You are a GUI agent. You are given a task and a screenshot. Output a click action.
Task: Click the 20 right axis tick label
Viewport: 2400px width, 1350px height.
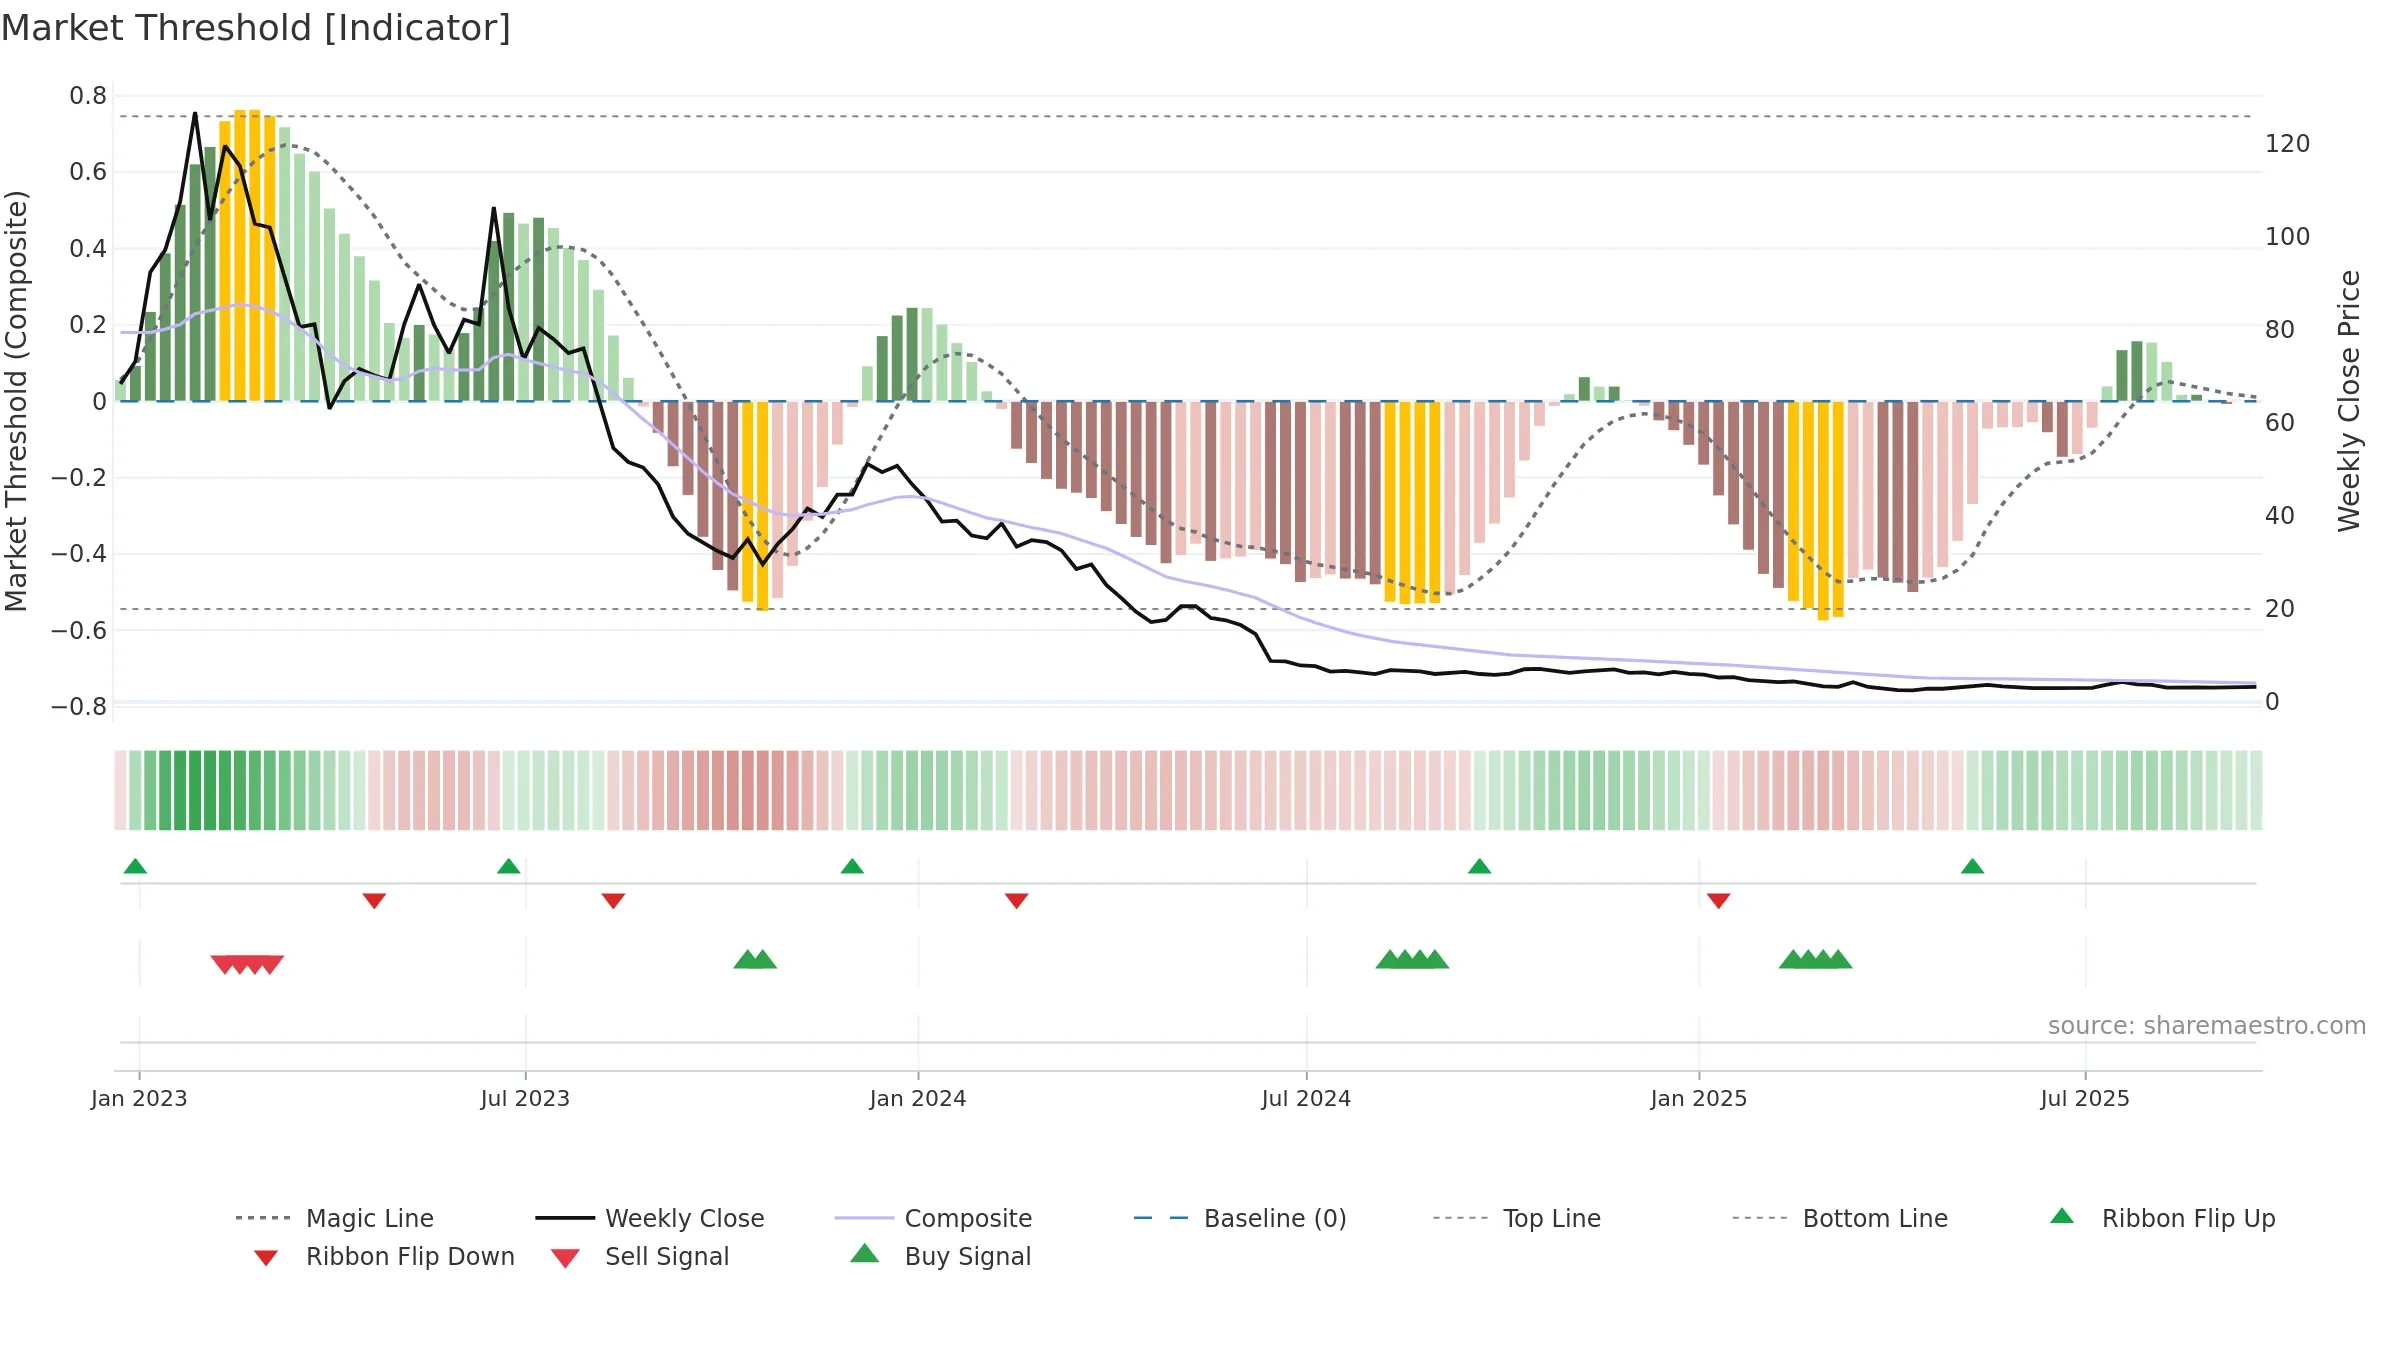tap(2280, 609)
